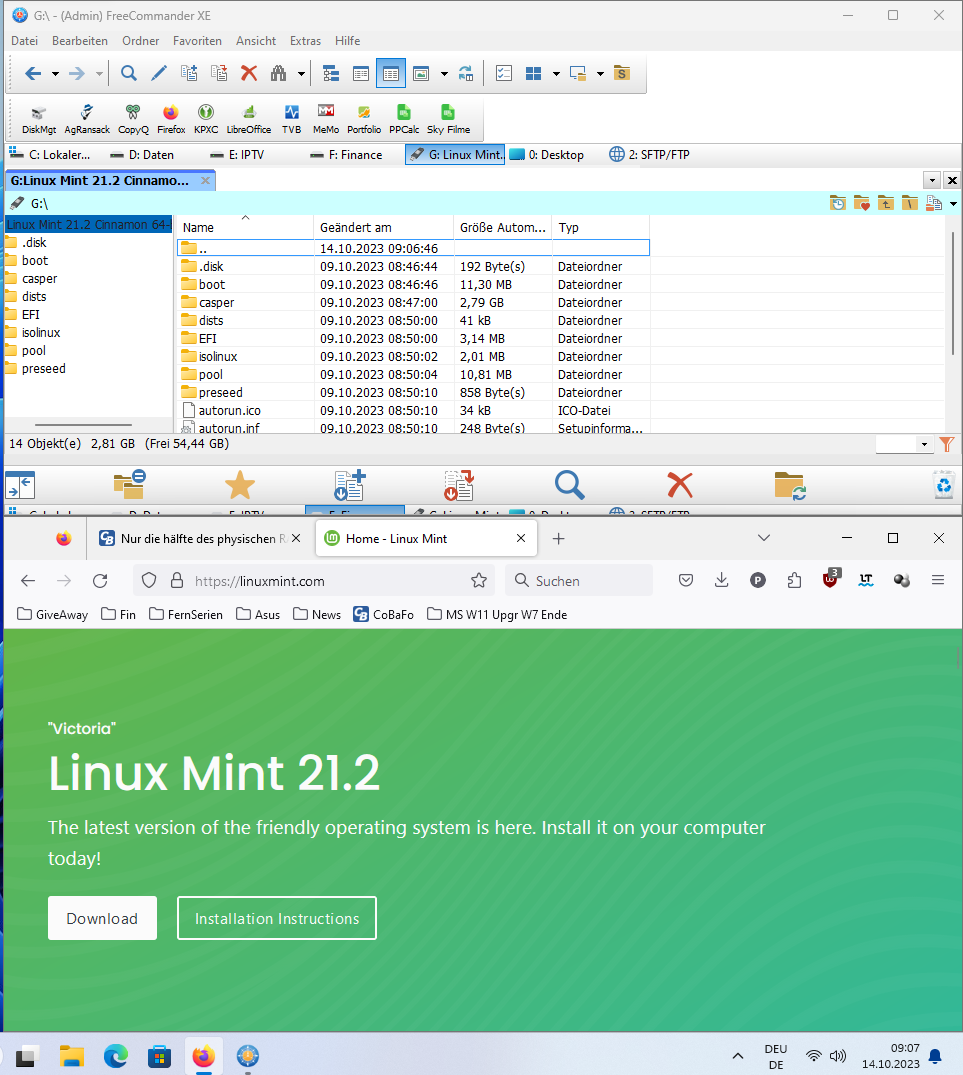The height and width of the screenshot is (1075, 963).
Task: Open the dropdown arrow at address bar right end
Action: click(953, 204)
